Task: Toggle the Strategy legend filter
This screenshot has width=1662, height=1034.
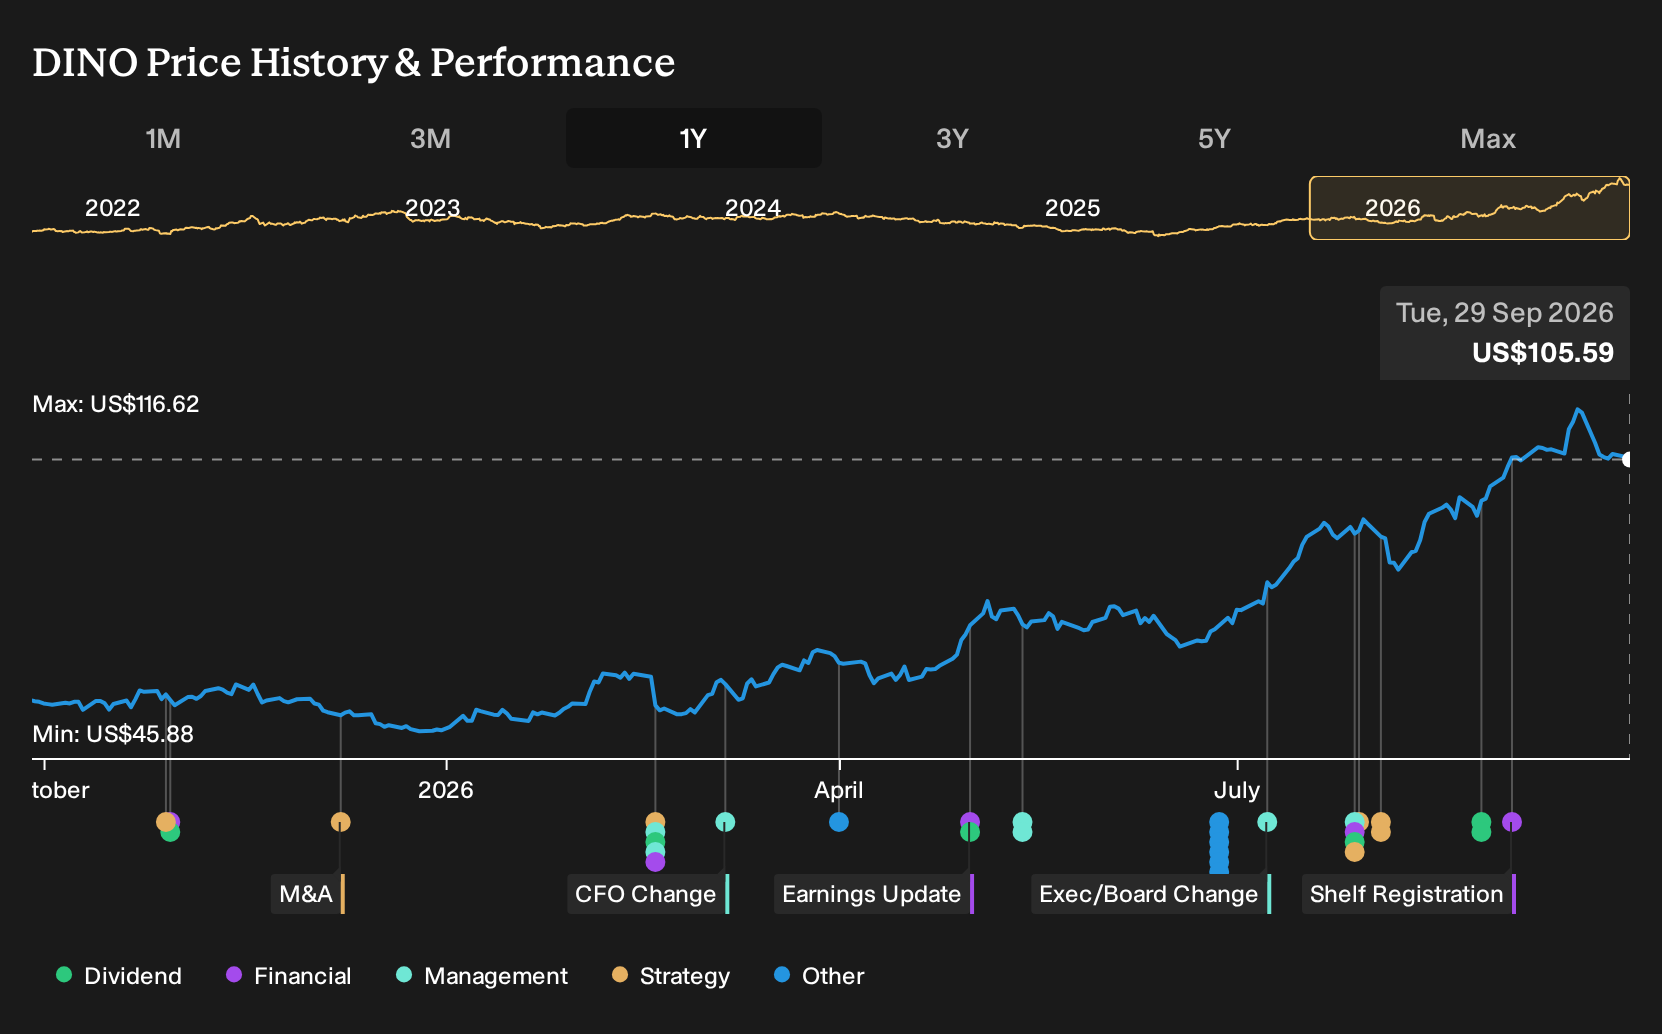Action: point(671,976)
